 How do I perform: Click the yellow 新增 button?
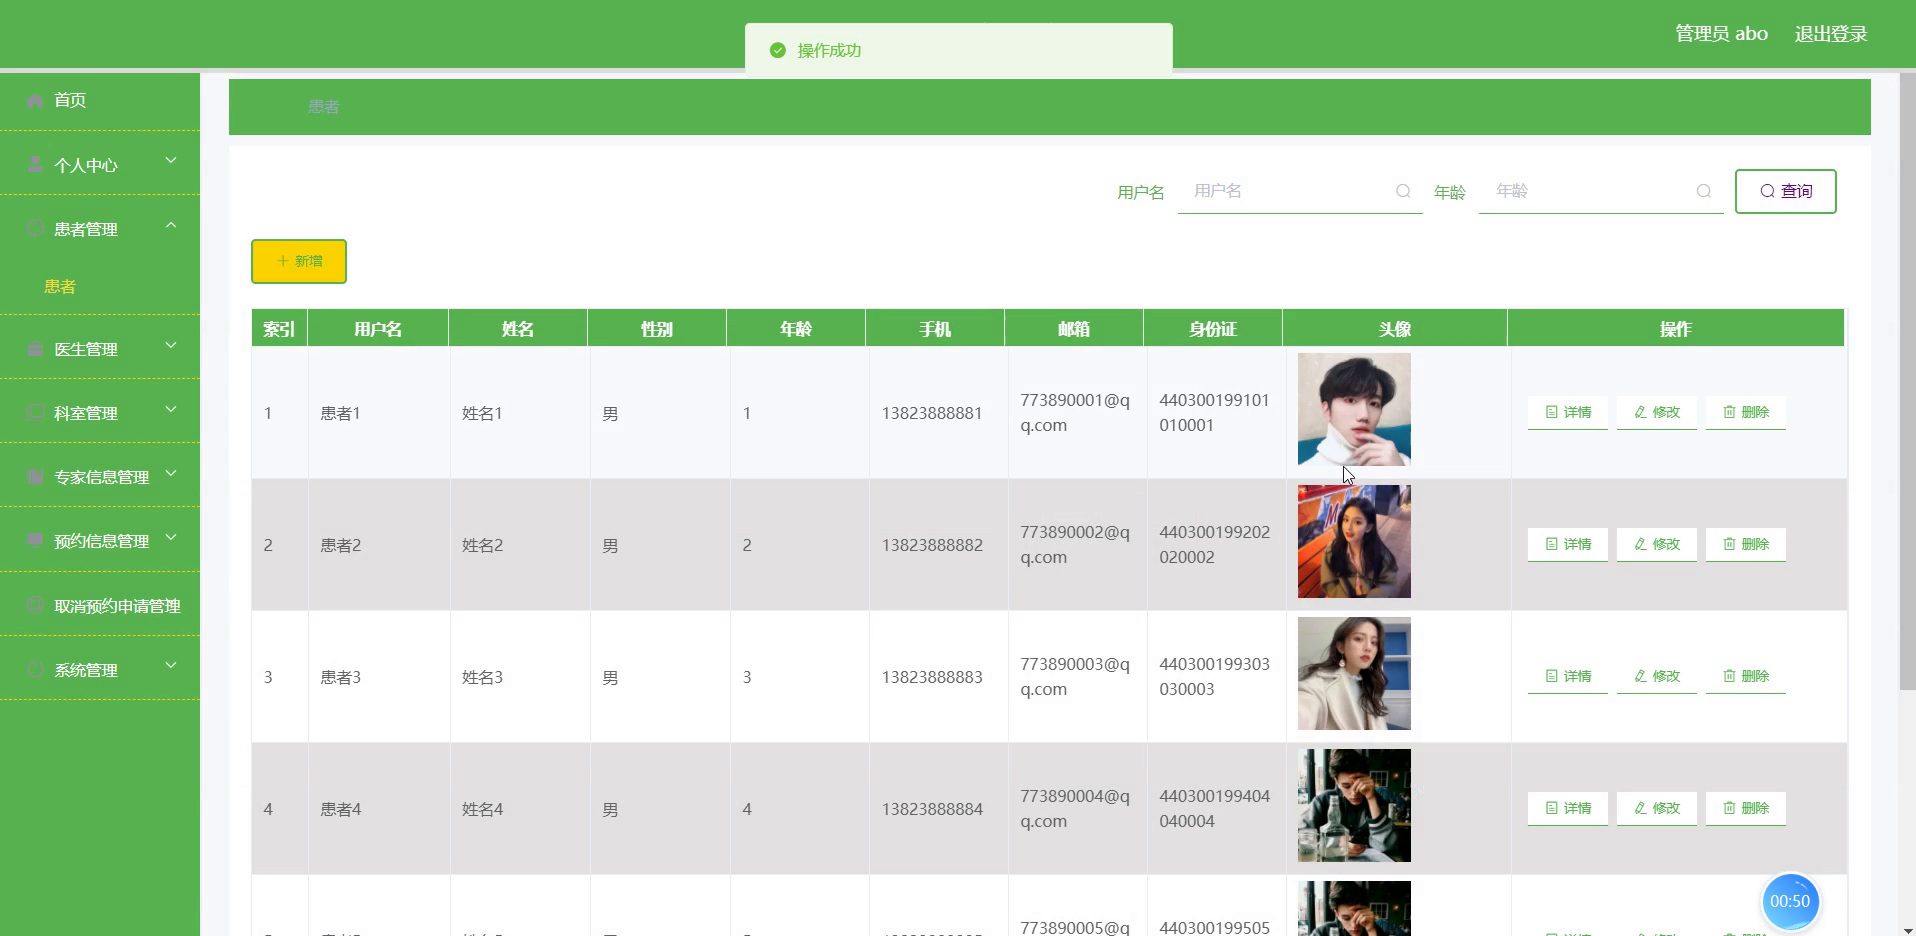[x=299, y=261]
